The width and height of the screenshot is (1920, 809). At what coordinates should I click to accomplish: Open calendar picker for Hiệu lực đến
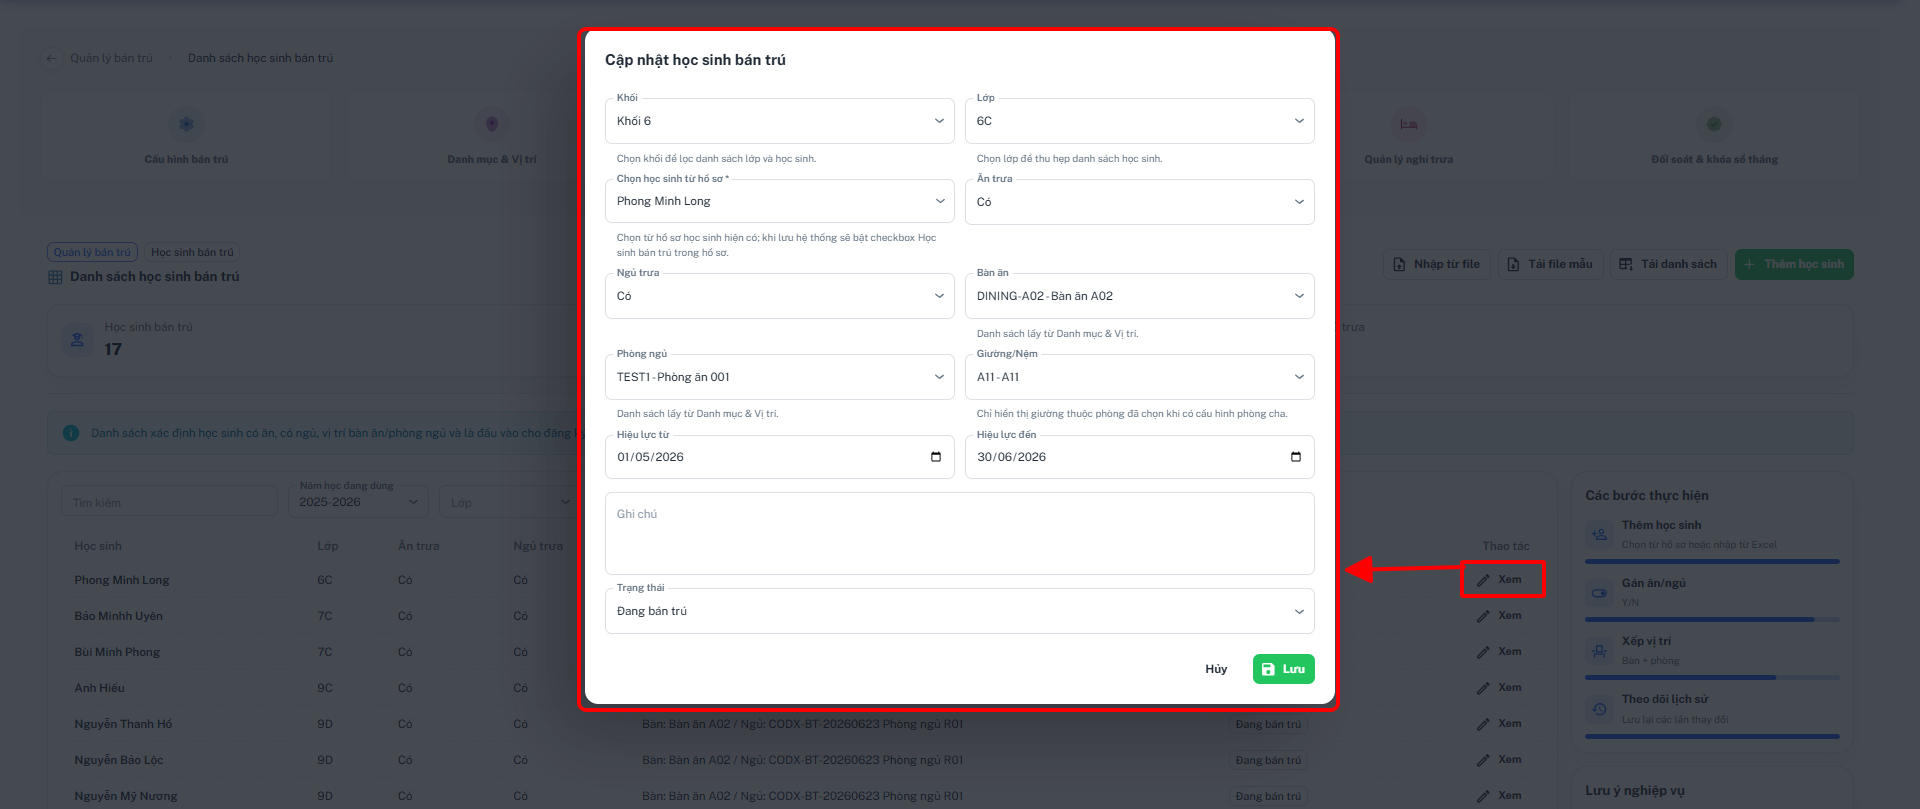click(x=1296, y=457)
